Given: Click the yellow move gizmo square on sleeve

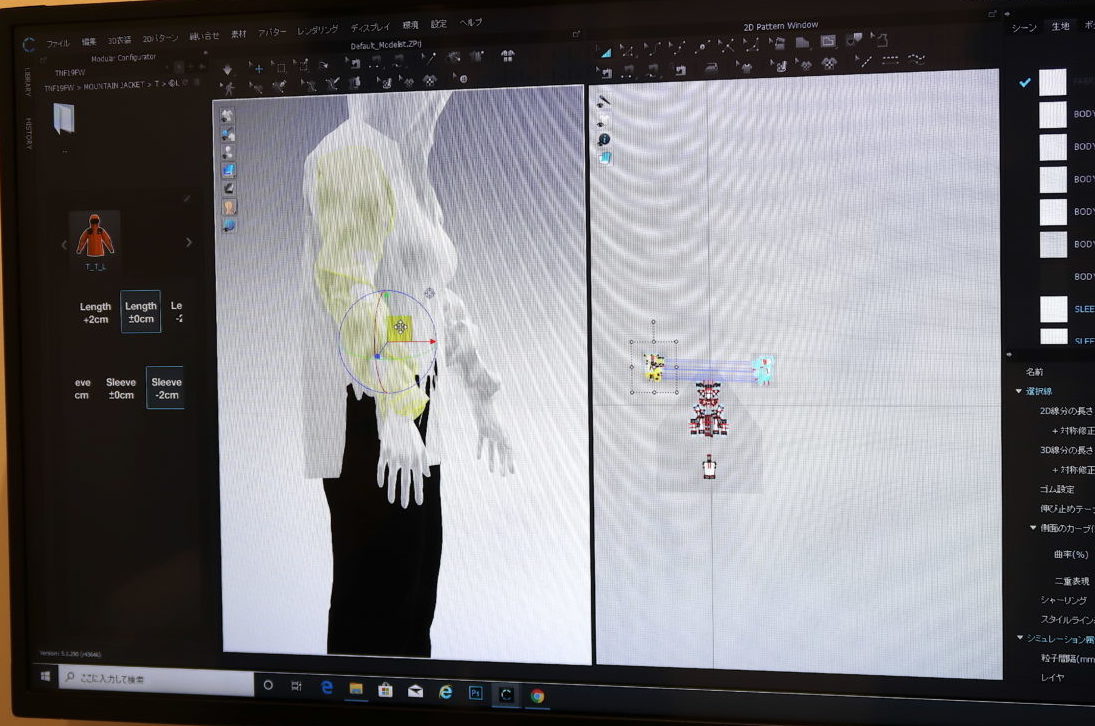Looking at the screenshot, I should click(399, 328).
